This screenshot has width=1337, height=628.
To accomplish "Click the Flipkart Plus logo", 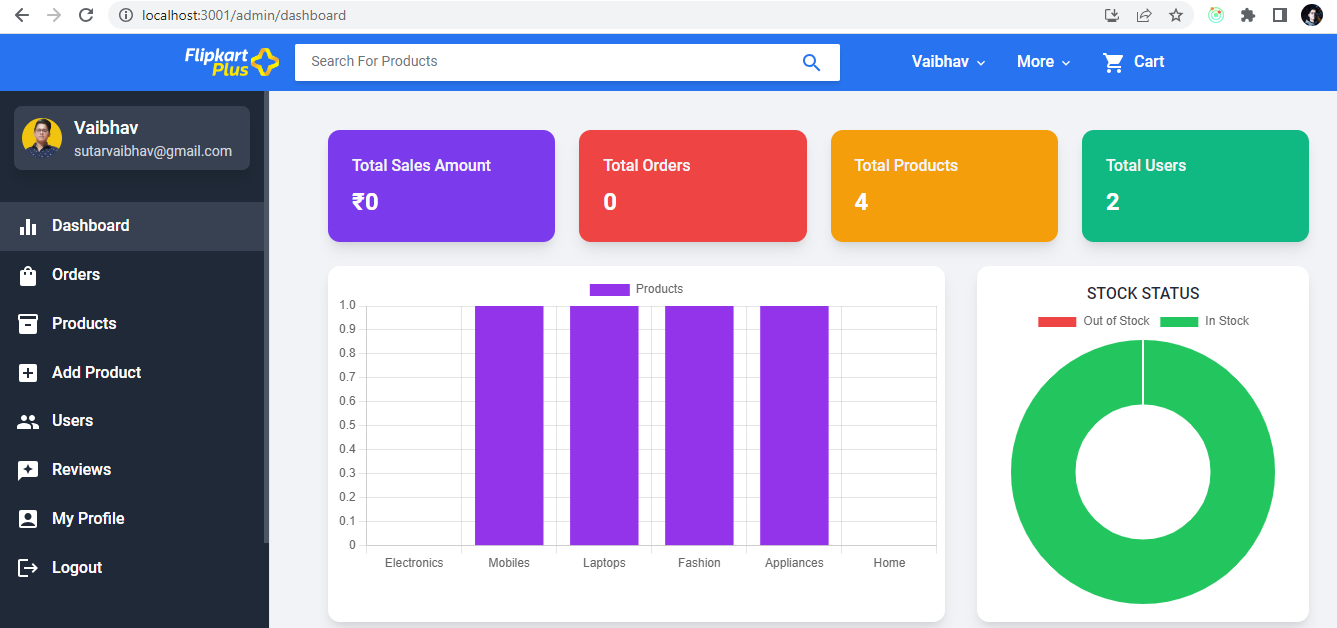I will click(231, 61).
